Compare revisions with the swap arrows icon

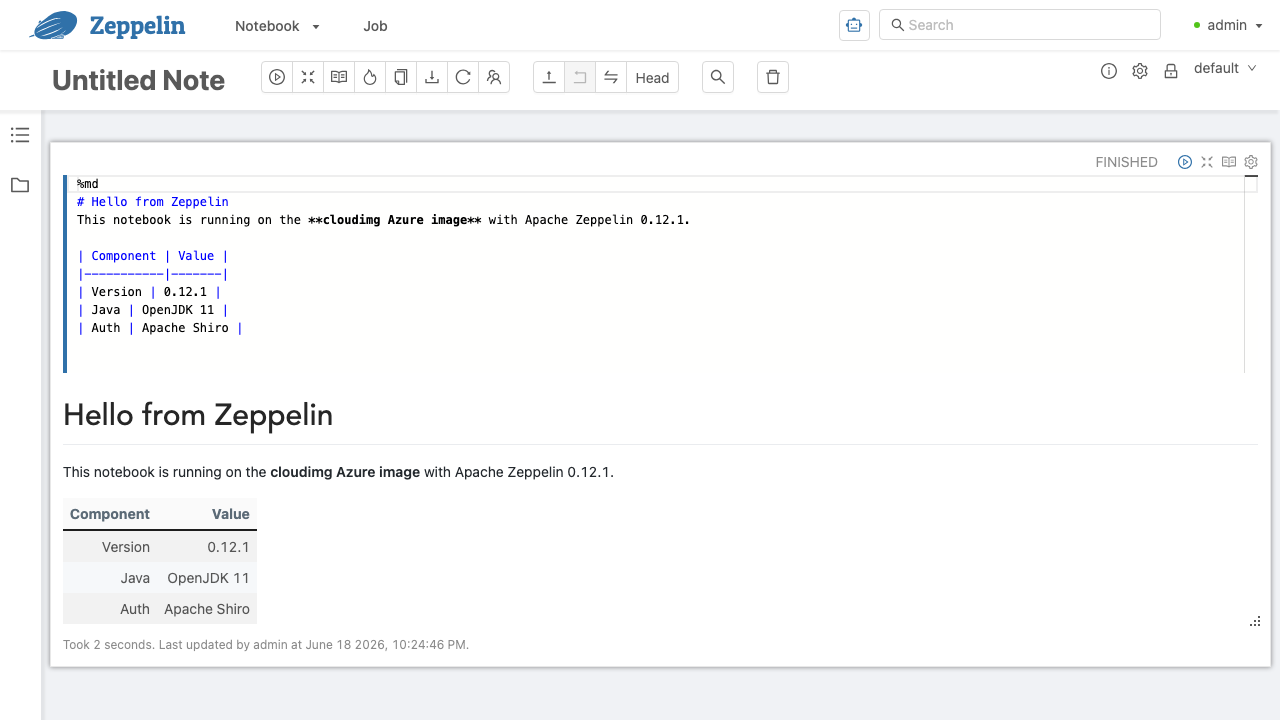tap(611, 77)
